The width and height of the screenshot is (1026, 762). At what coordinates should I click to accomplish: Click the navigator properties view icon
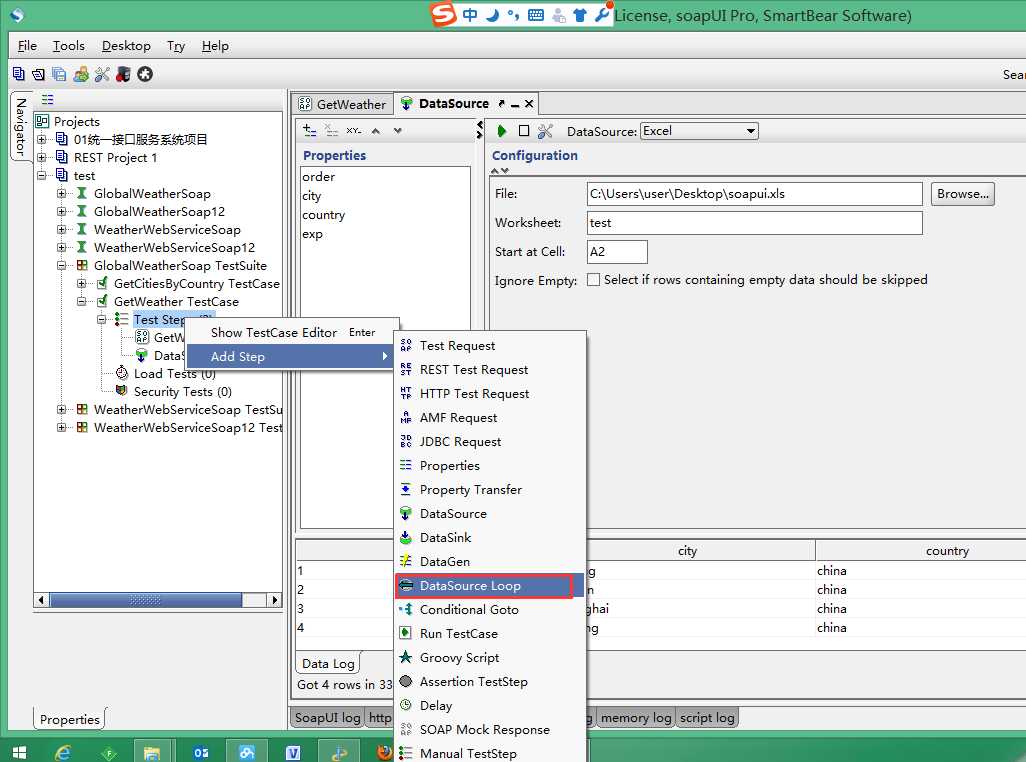47,99
